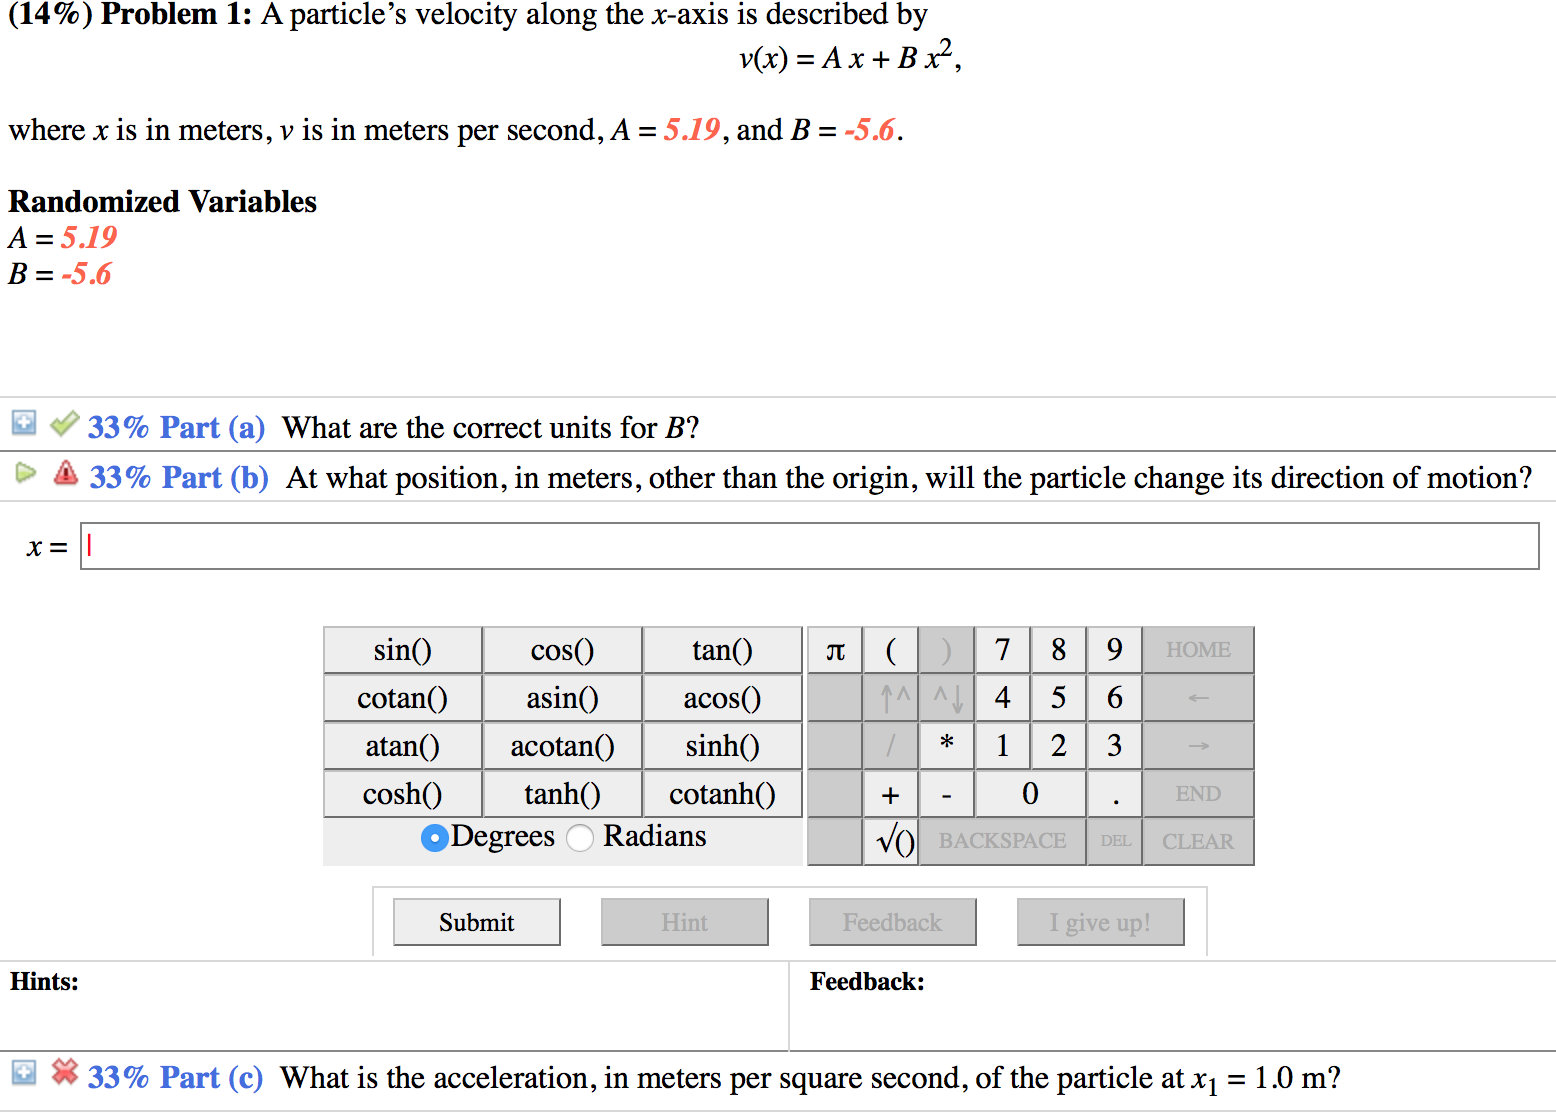Expand the details for Part (c)

(x=22, y=1072)
